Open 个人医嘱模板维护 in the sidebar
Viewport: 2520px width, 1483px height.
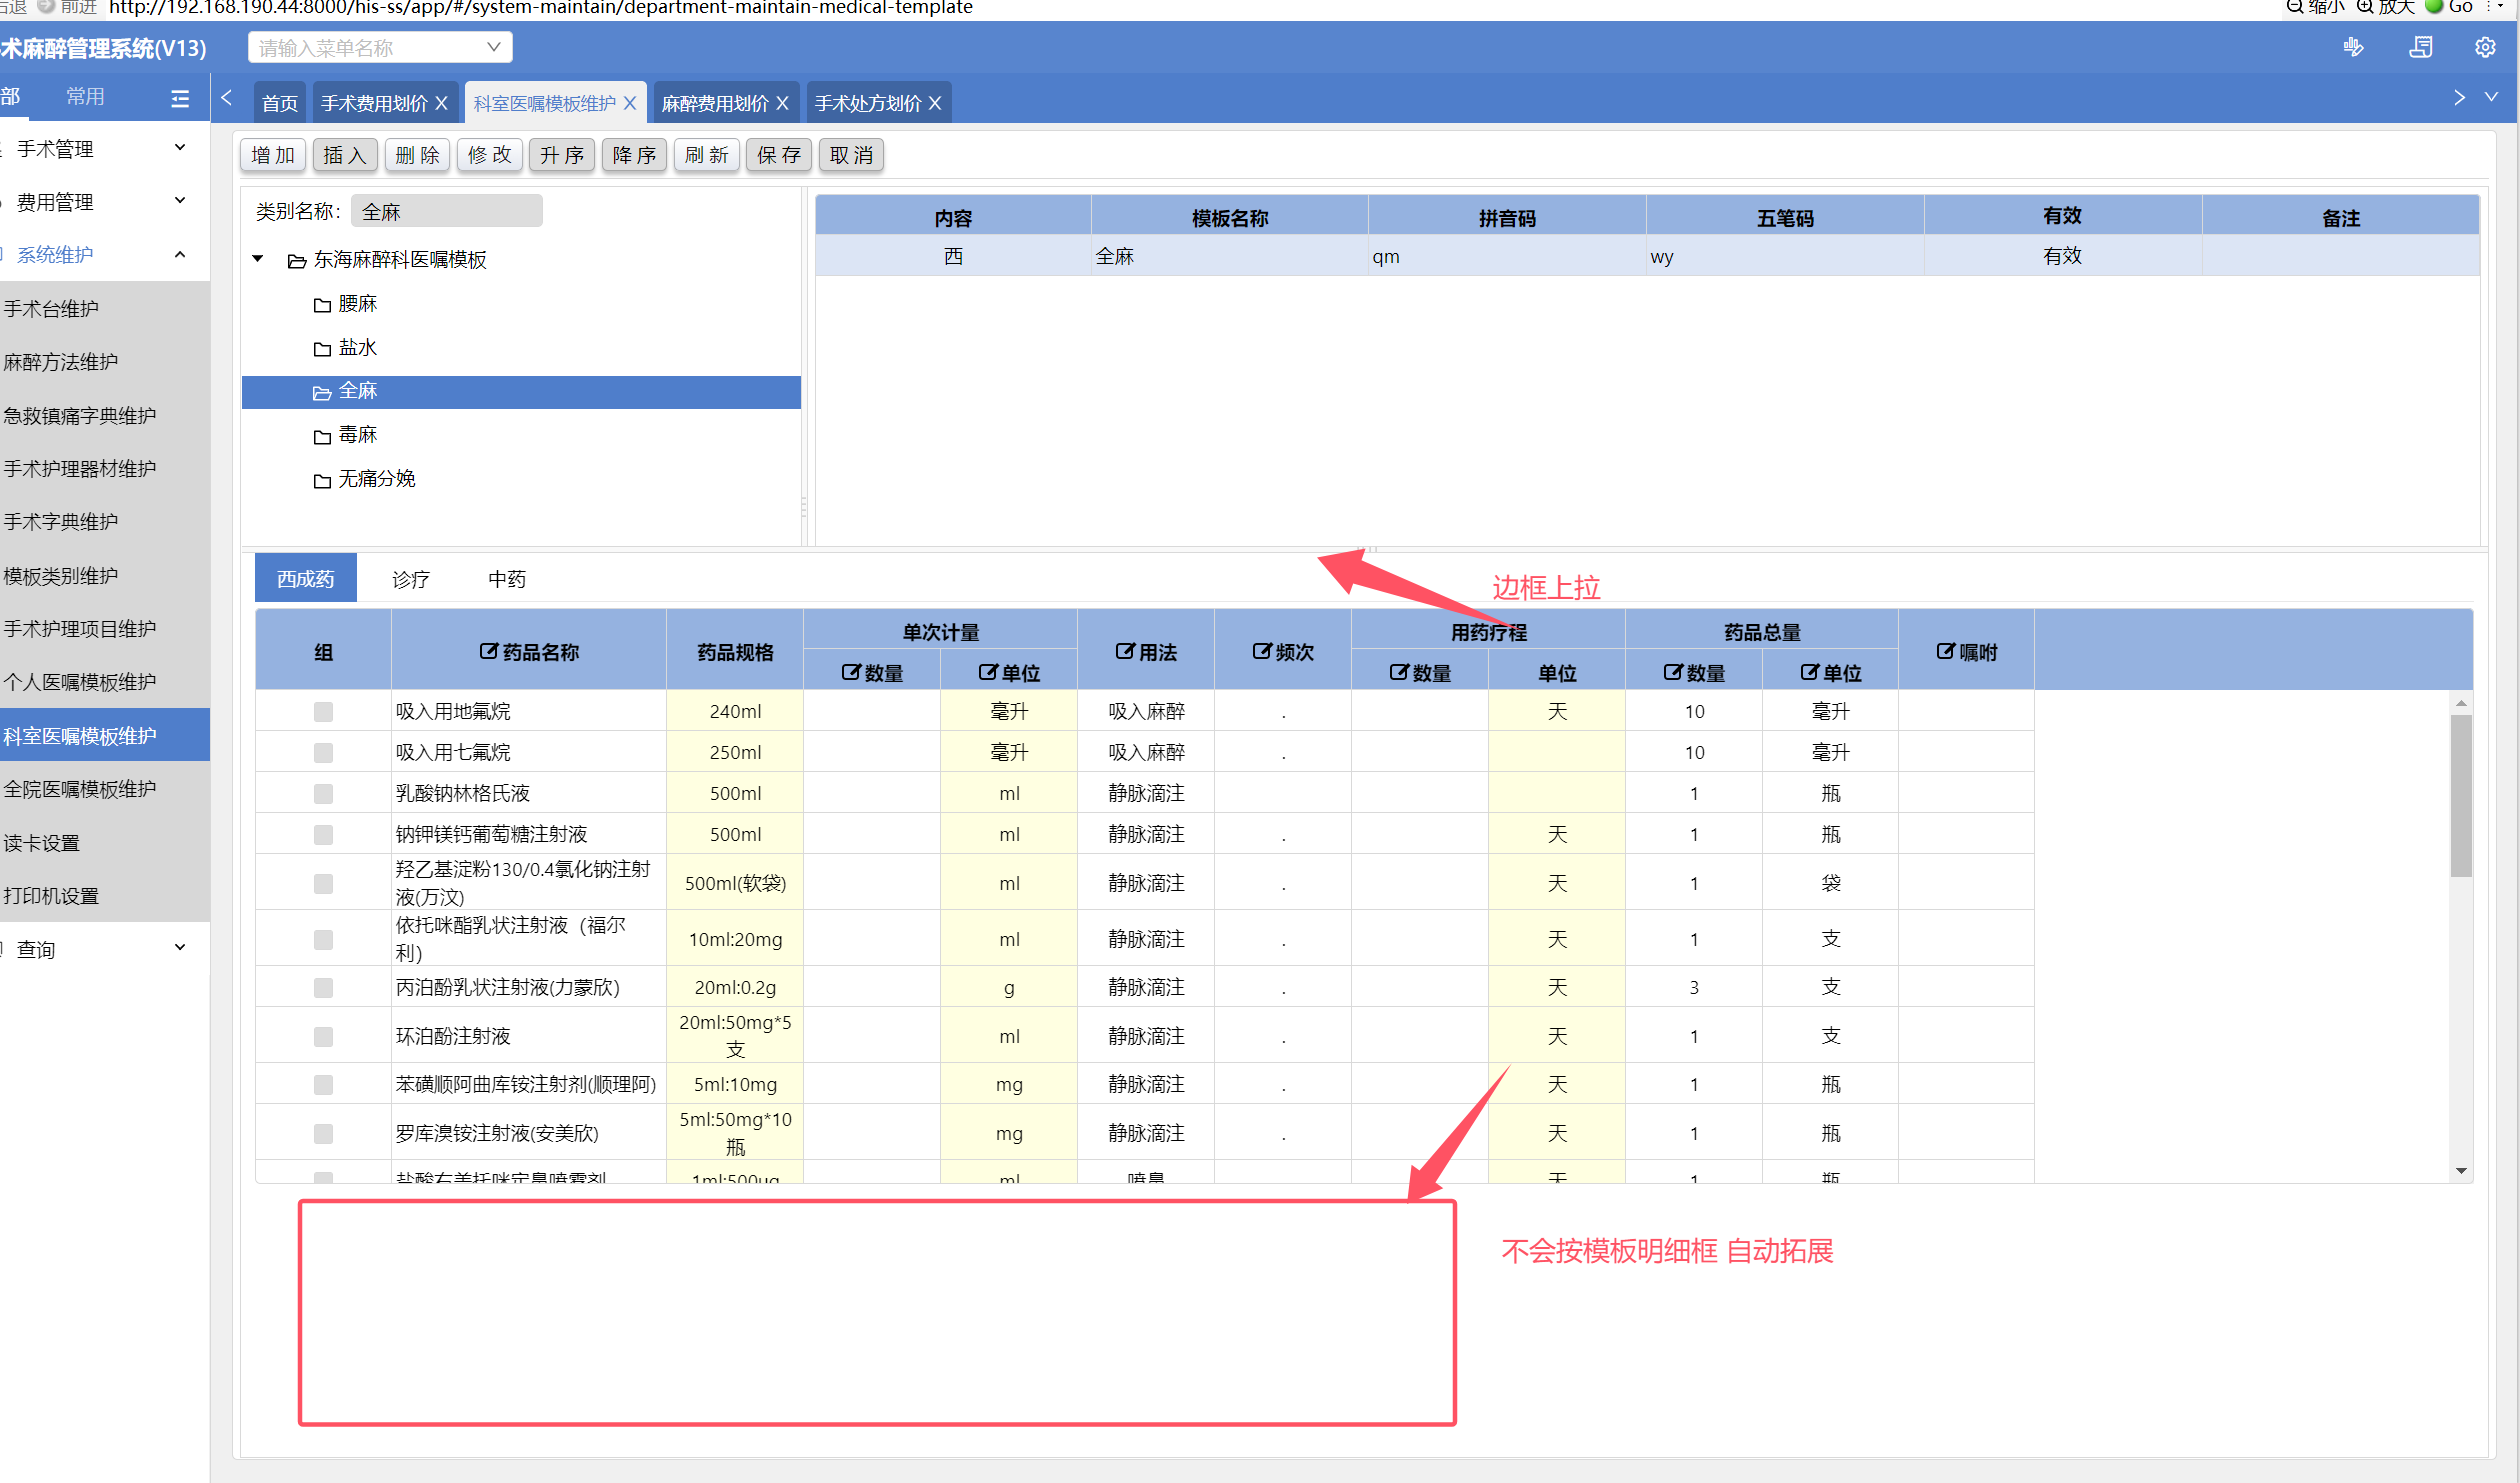pyautogui.click(x=80, y=682)
